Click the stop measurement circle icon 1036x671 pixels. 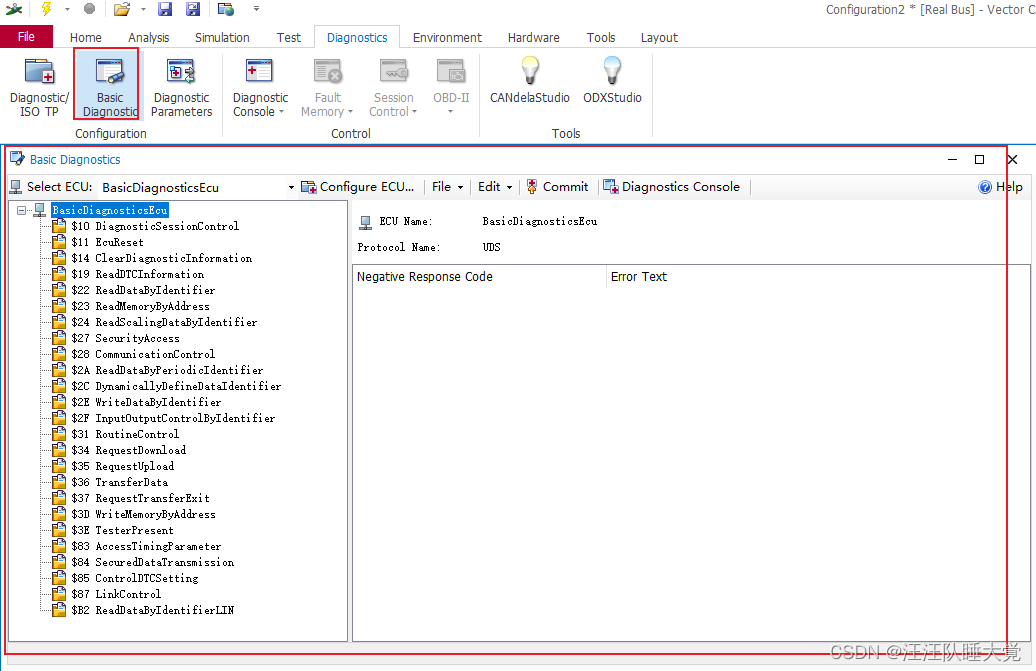(89, 9)
